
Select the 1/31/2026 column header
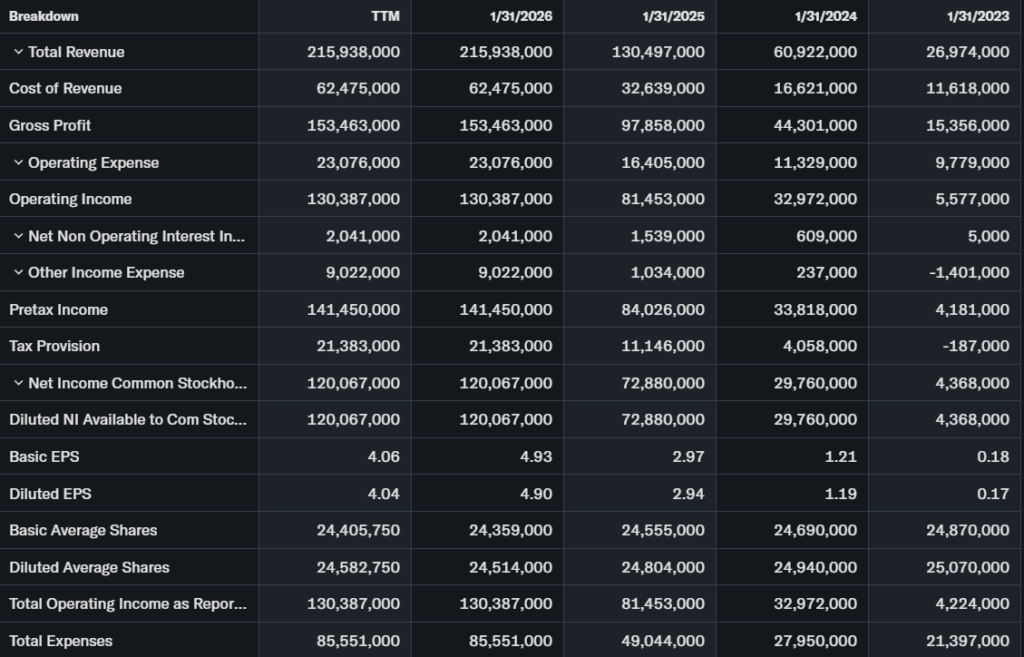(x=522, y=16)
